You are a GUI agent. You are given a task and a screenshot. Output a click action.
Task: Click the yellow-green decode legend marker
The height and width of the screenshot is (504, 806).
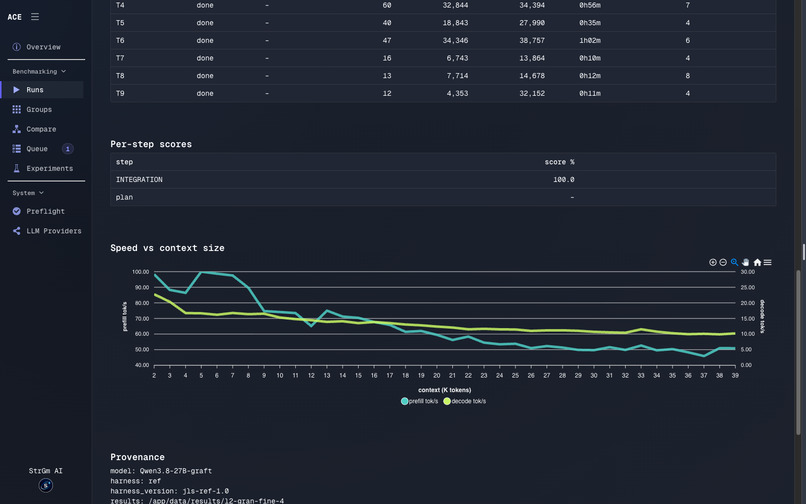(447, 401)
